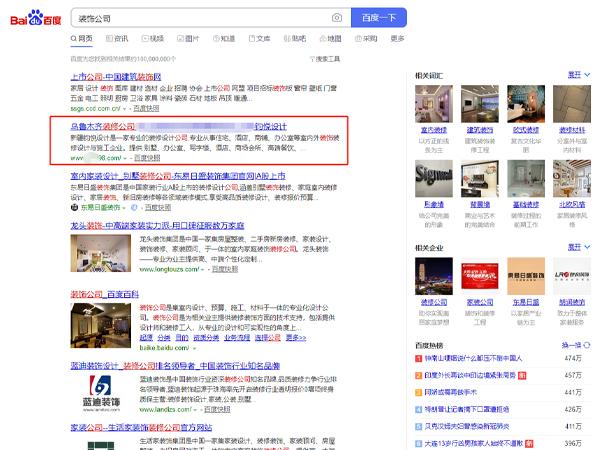Click the 室内装修 thumbnail image
Viewport: 600px width, 450px height.
tap(434, 104)
